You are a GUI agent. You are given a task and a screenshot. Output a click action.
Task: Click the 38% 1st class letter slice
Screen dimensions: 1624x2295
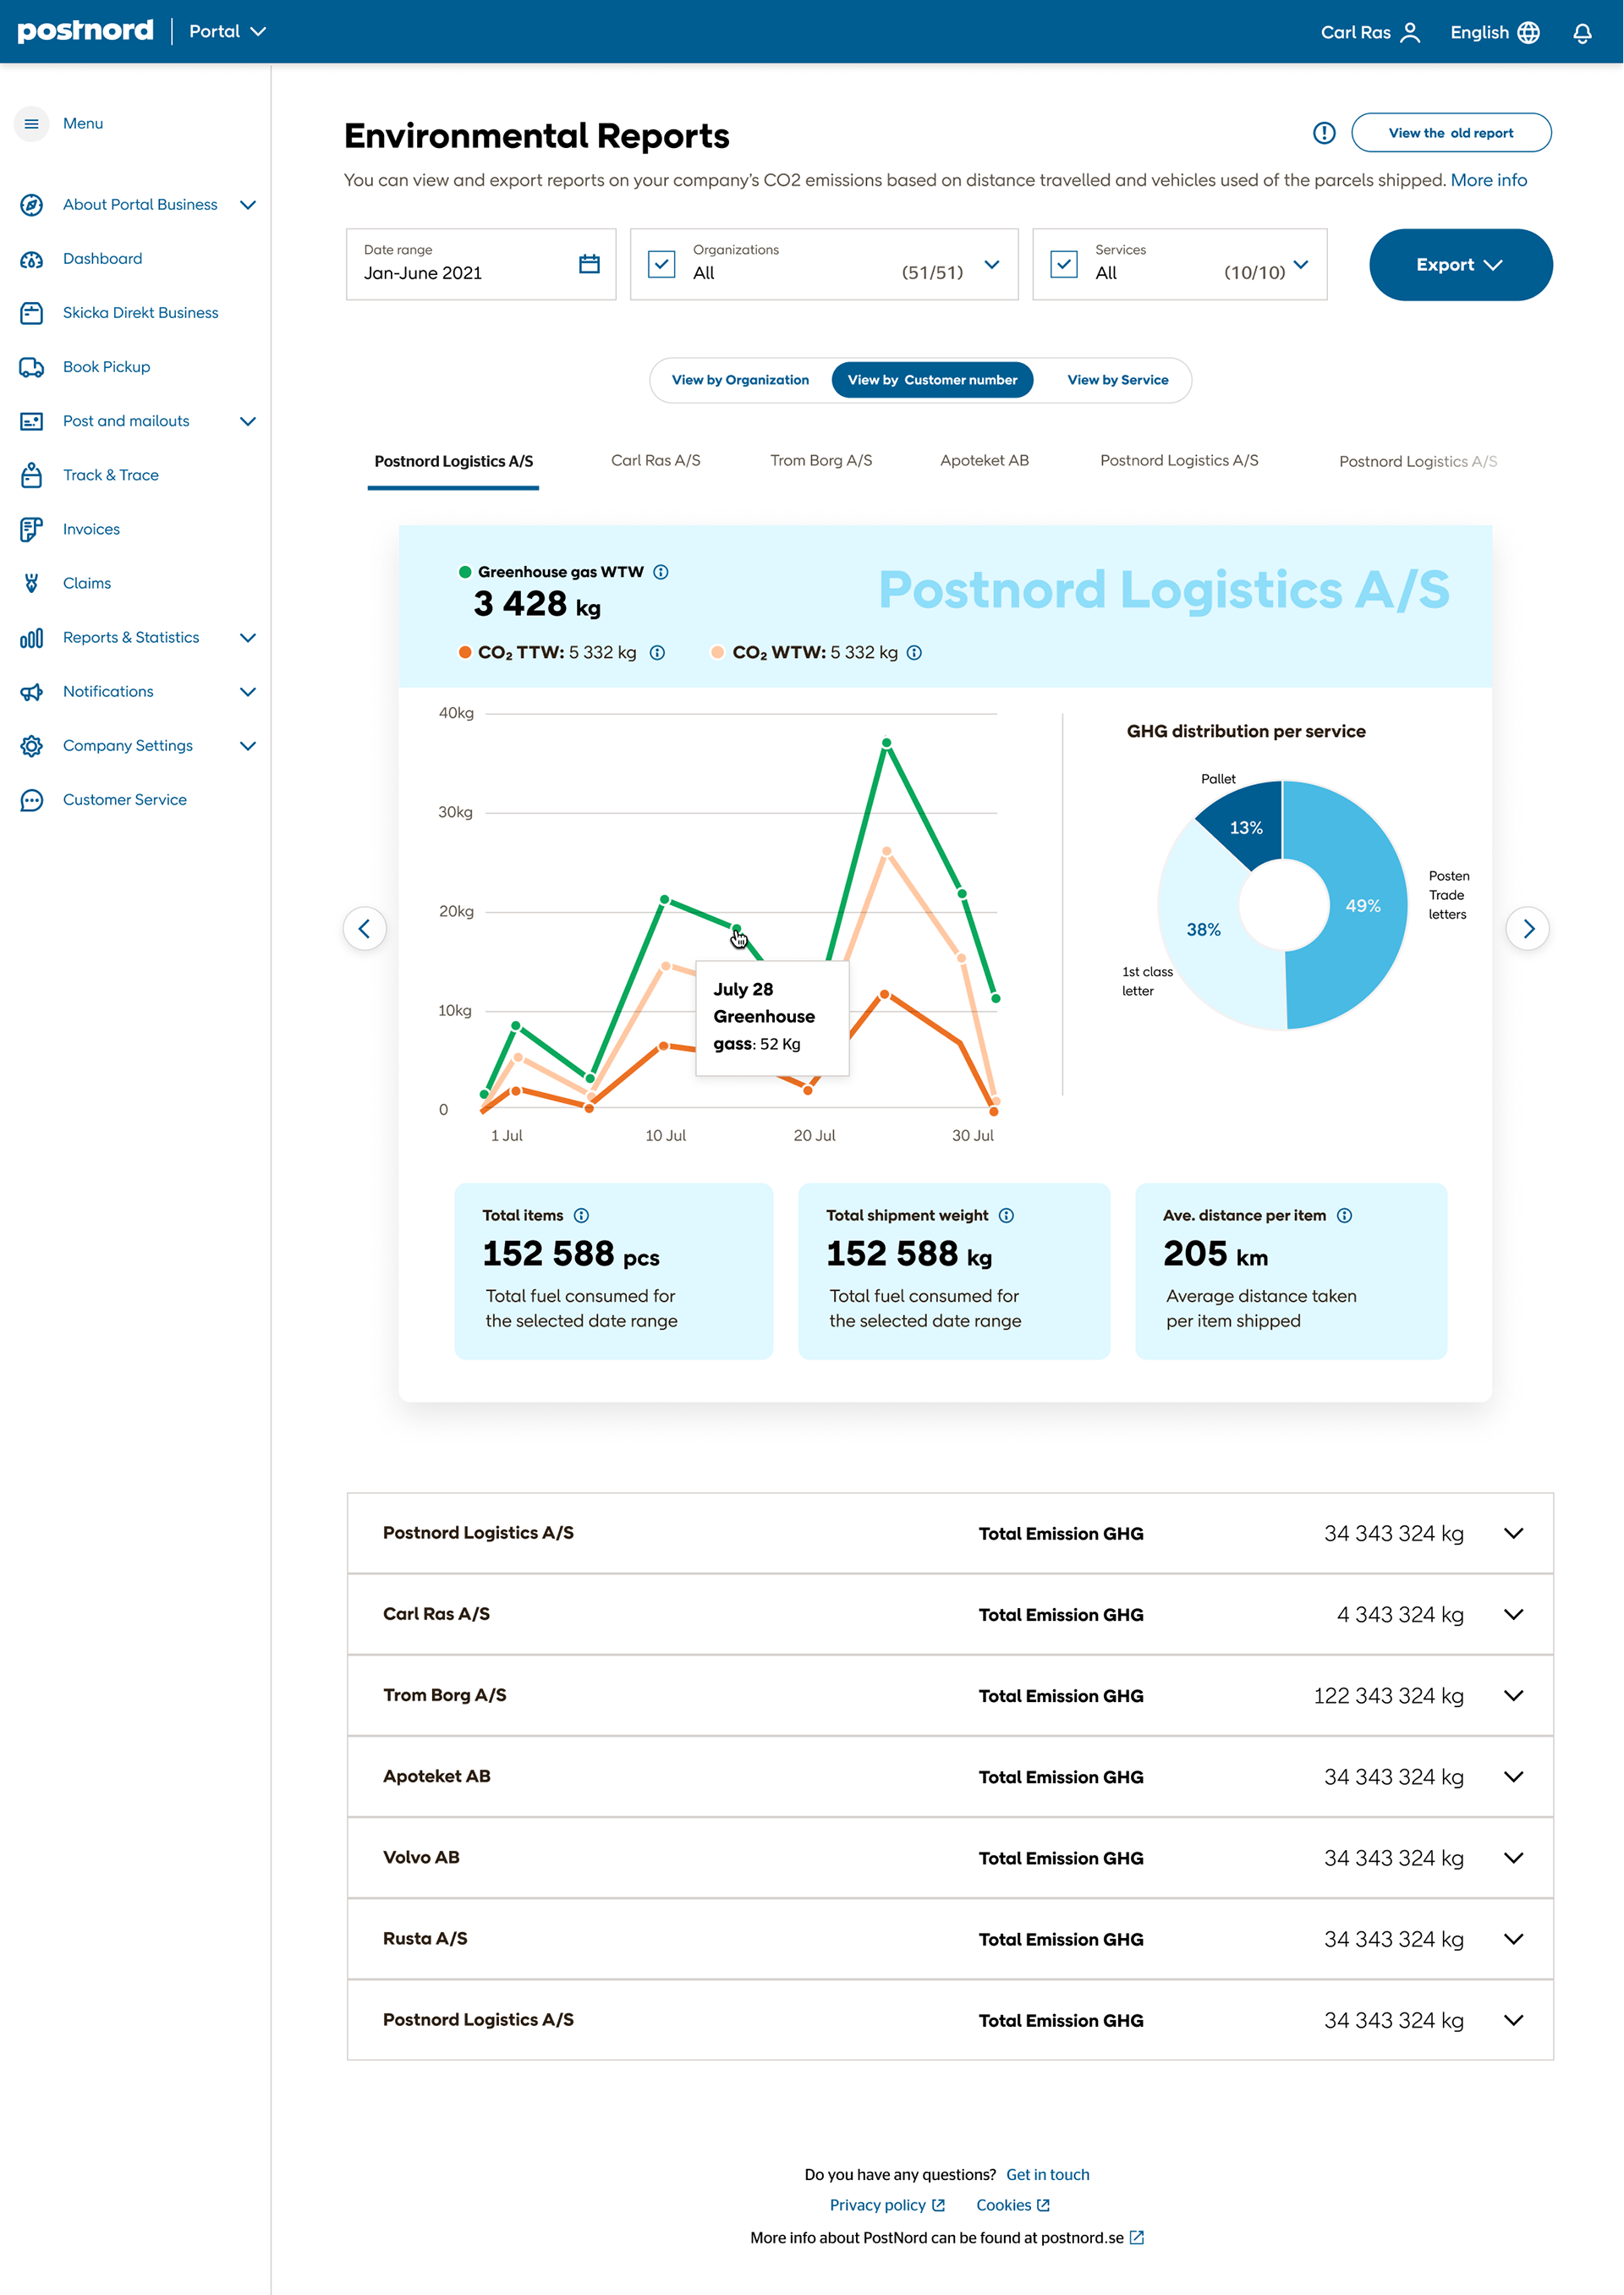[x=1203, y=930]
